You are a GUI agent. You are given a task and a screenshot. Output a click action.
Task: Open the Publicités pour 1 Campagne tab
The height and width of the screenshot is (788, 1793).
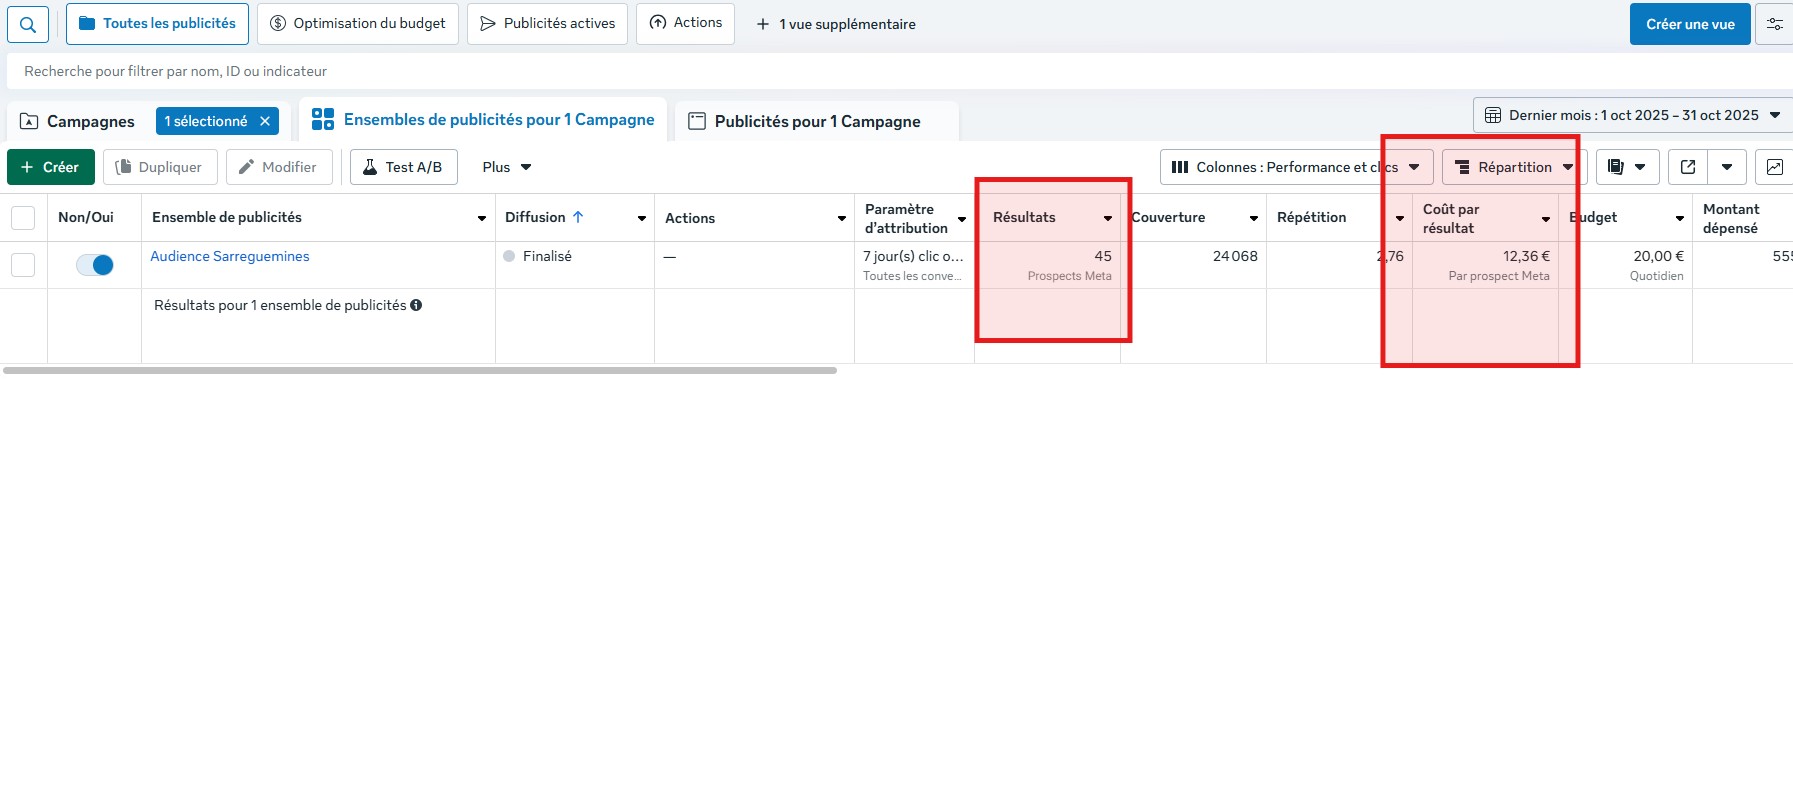tap(816, 121)
